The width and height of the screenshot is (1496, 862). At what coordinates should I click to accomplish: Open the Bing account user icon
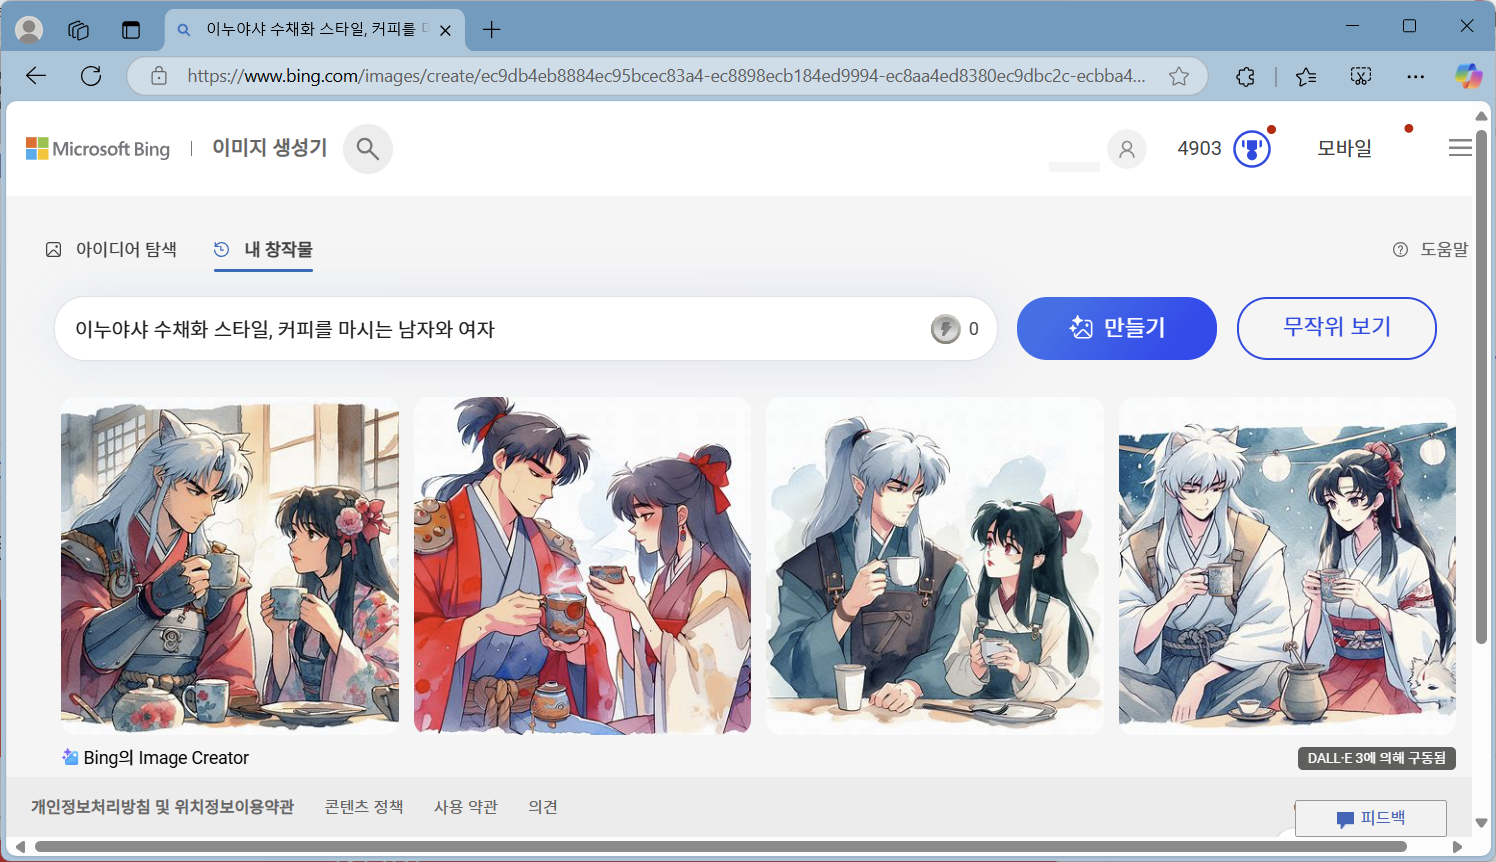[1126, 150]
